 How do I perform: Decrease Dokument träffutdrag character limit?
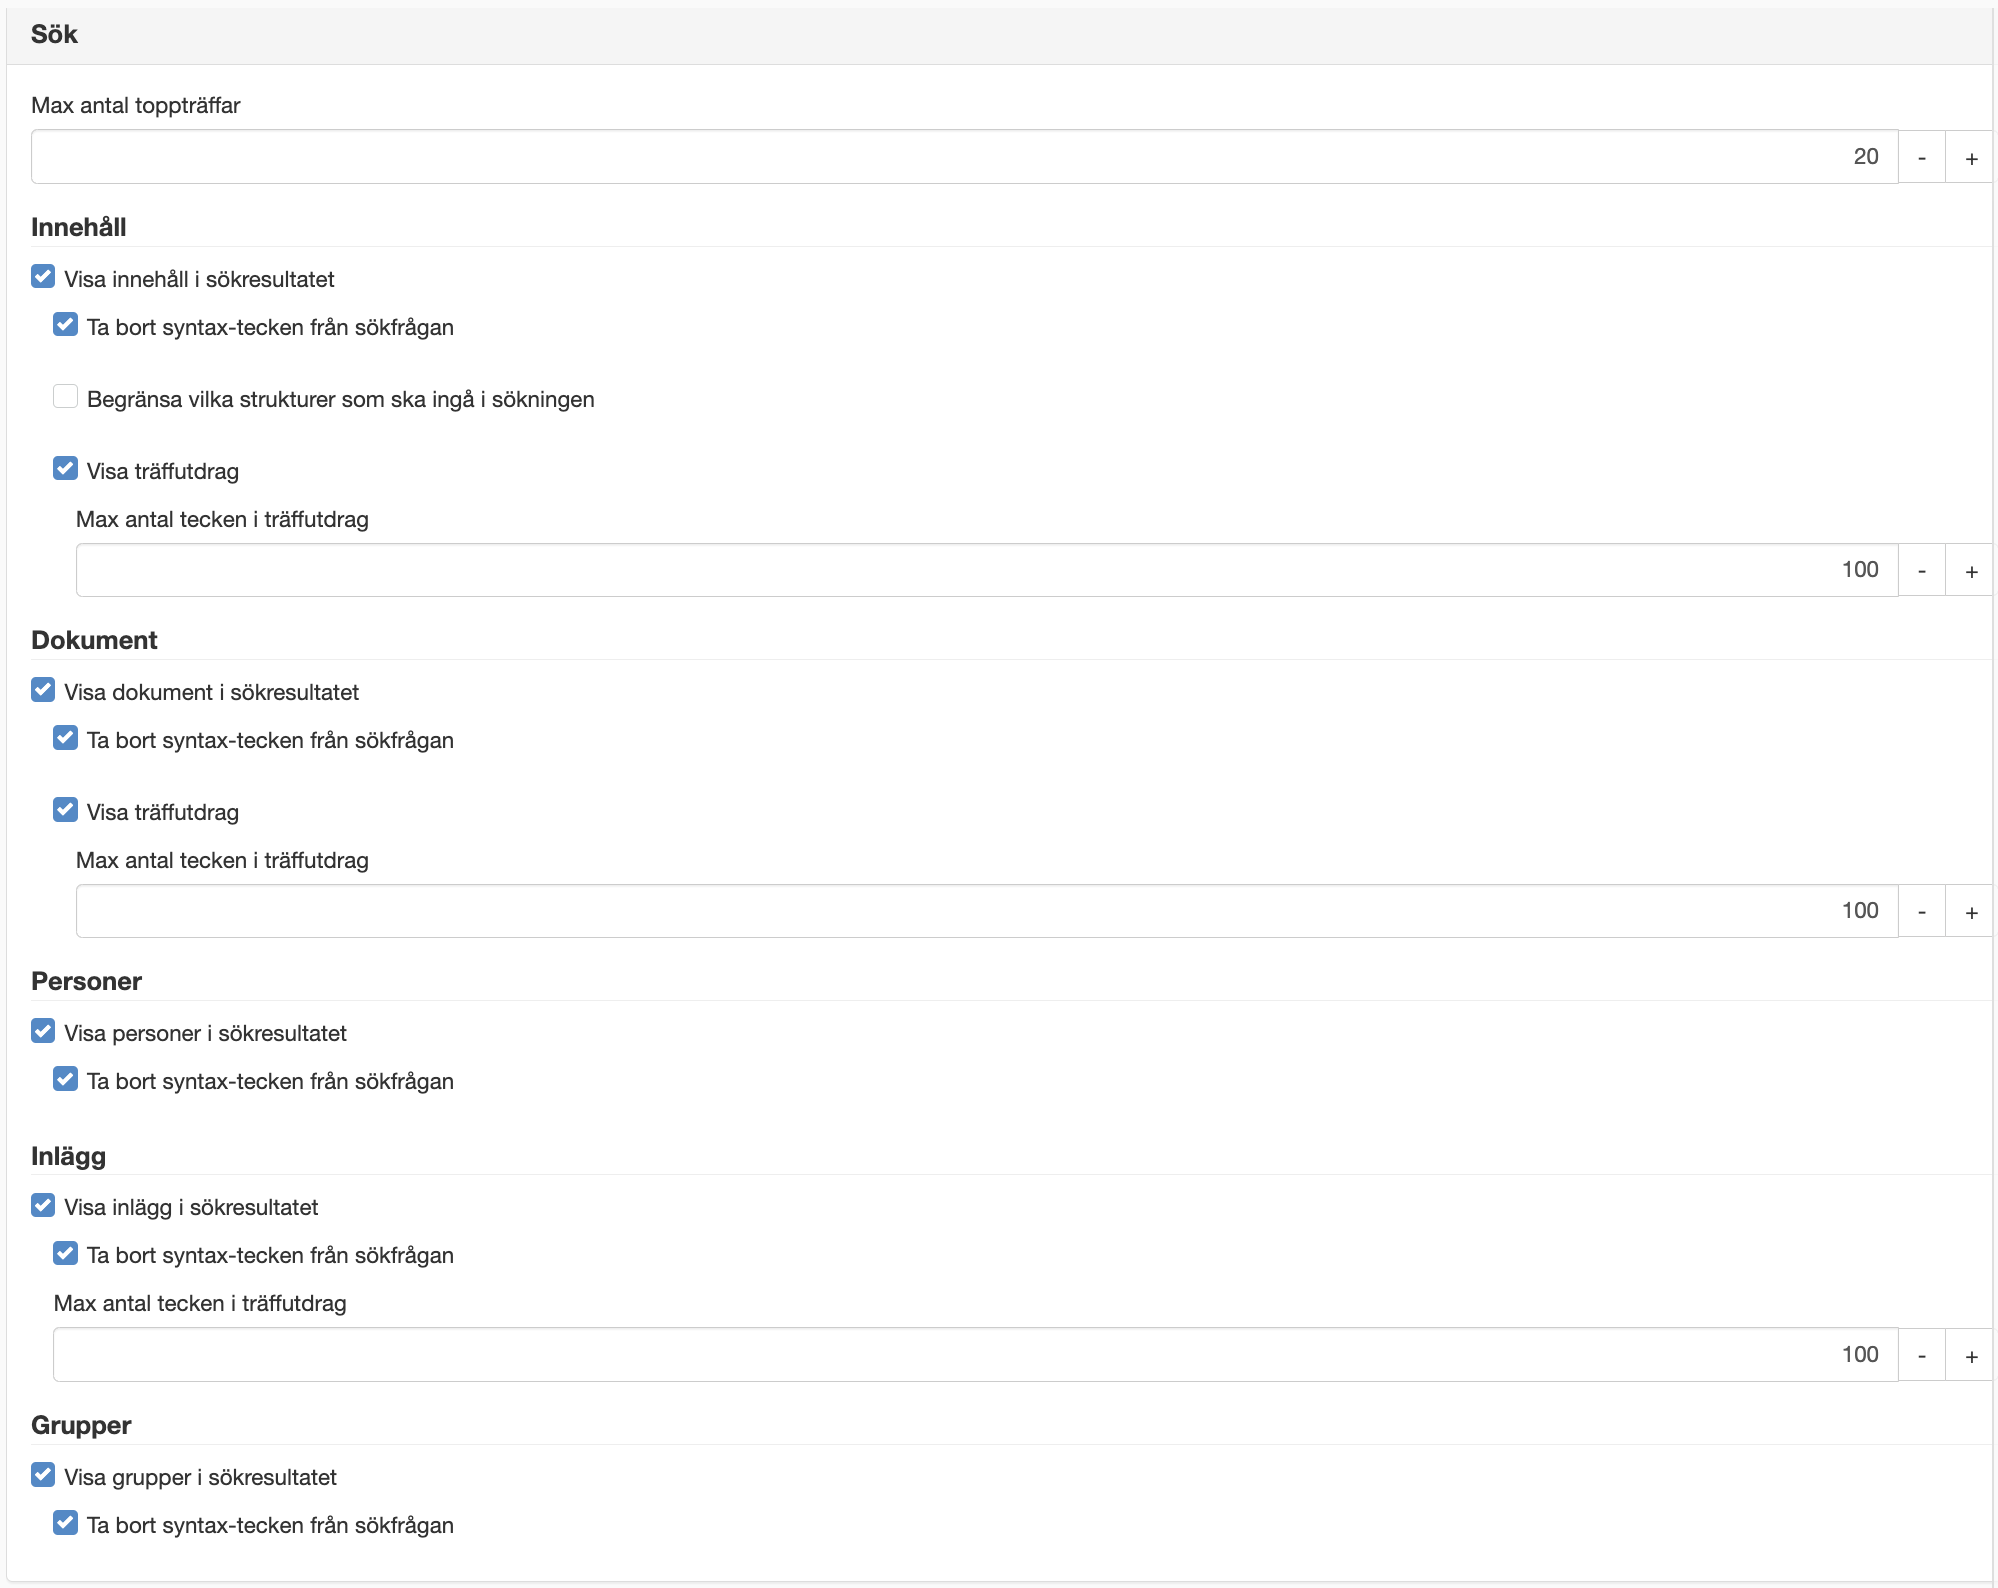1921,911
